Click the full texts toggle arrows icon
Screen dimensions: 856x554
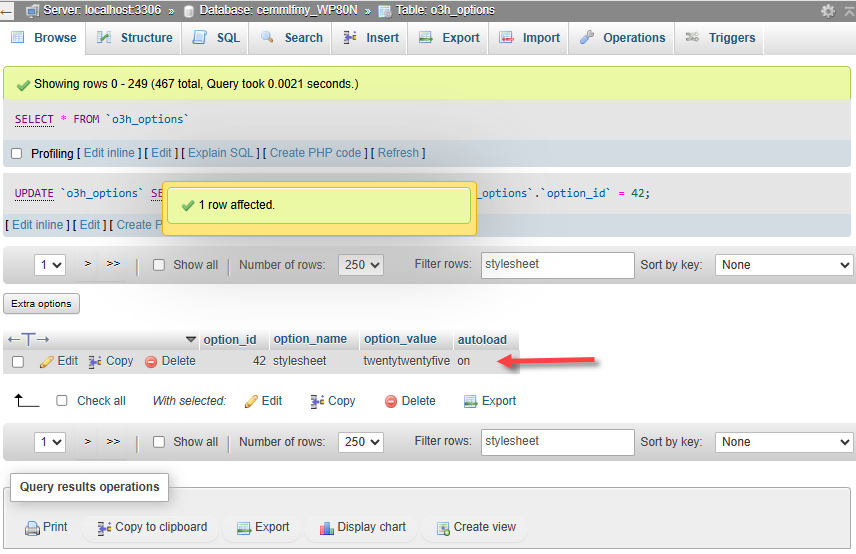28,339
